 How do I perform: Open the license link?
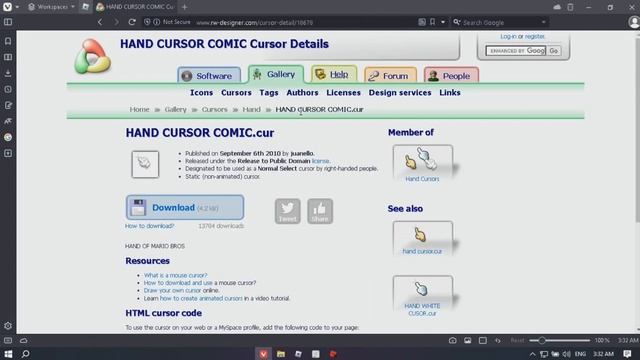[320, 161]
